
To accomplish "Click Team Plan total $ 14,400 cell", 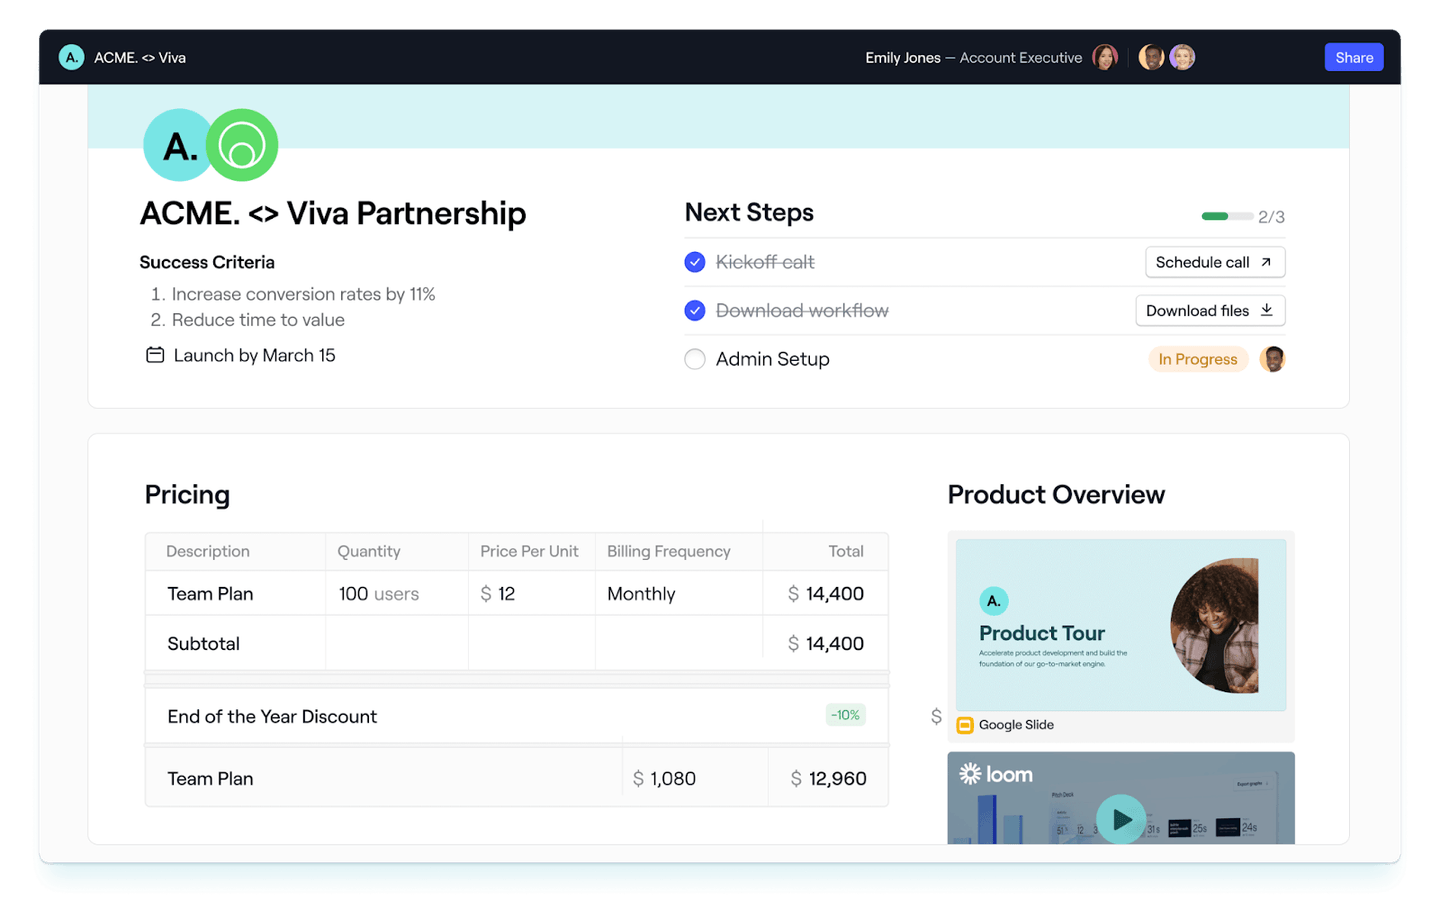I will click(x=826, y=593).
